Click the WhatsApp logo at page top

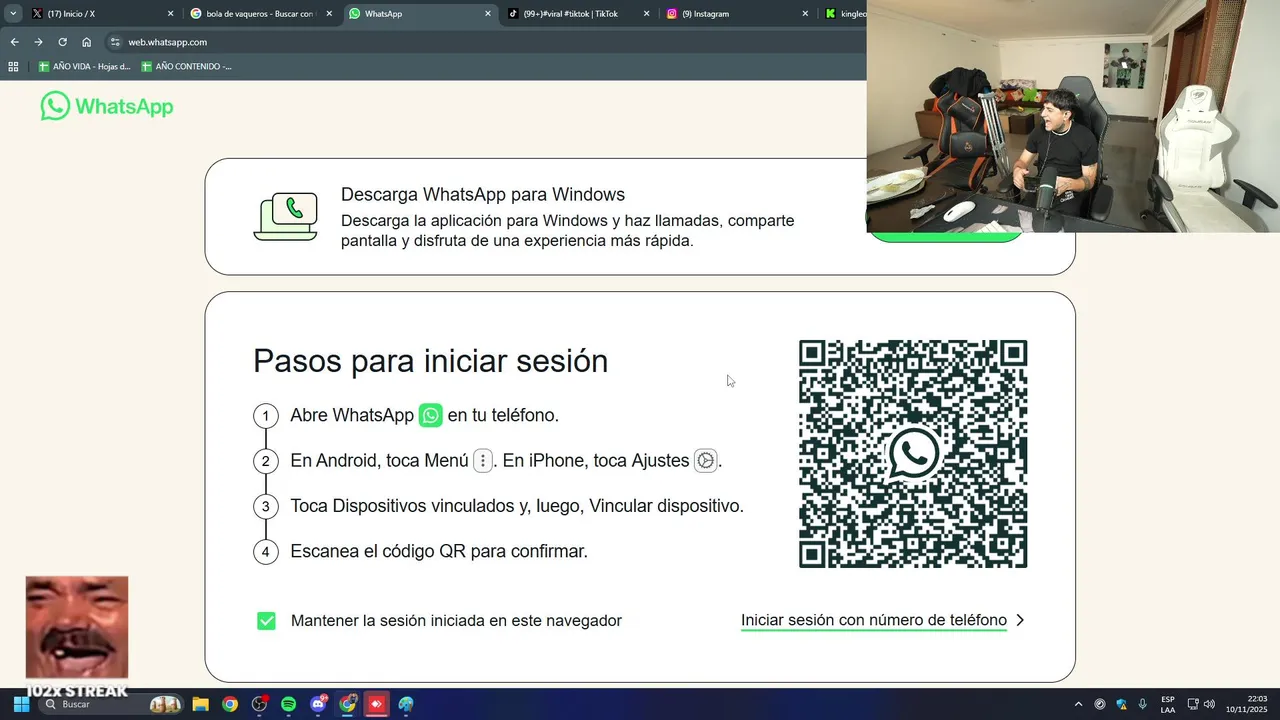pyautogui.click(x=107, y=106)
